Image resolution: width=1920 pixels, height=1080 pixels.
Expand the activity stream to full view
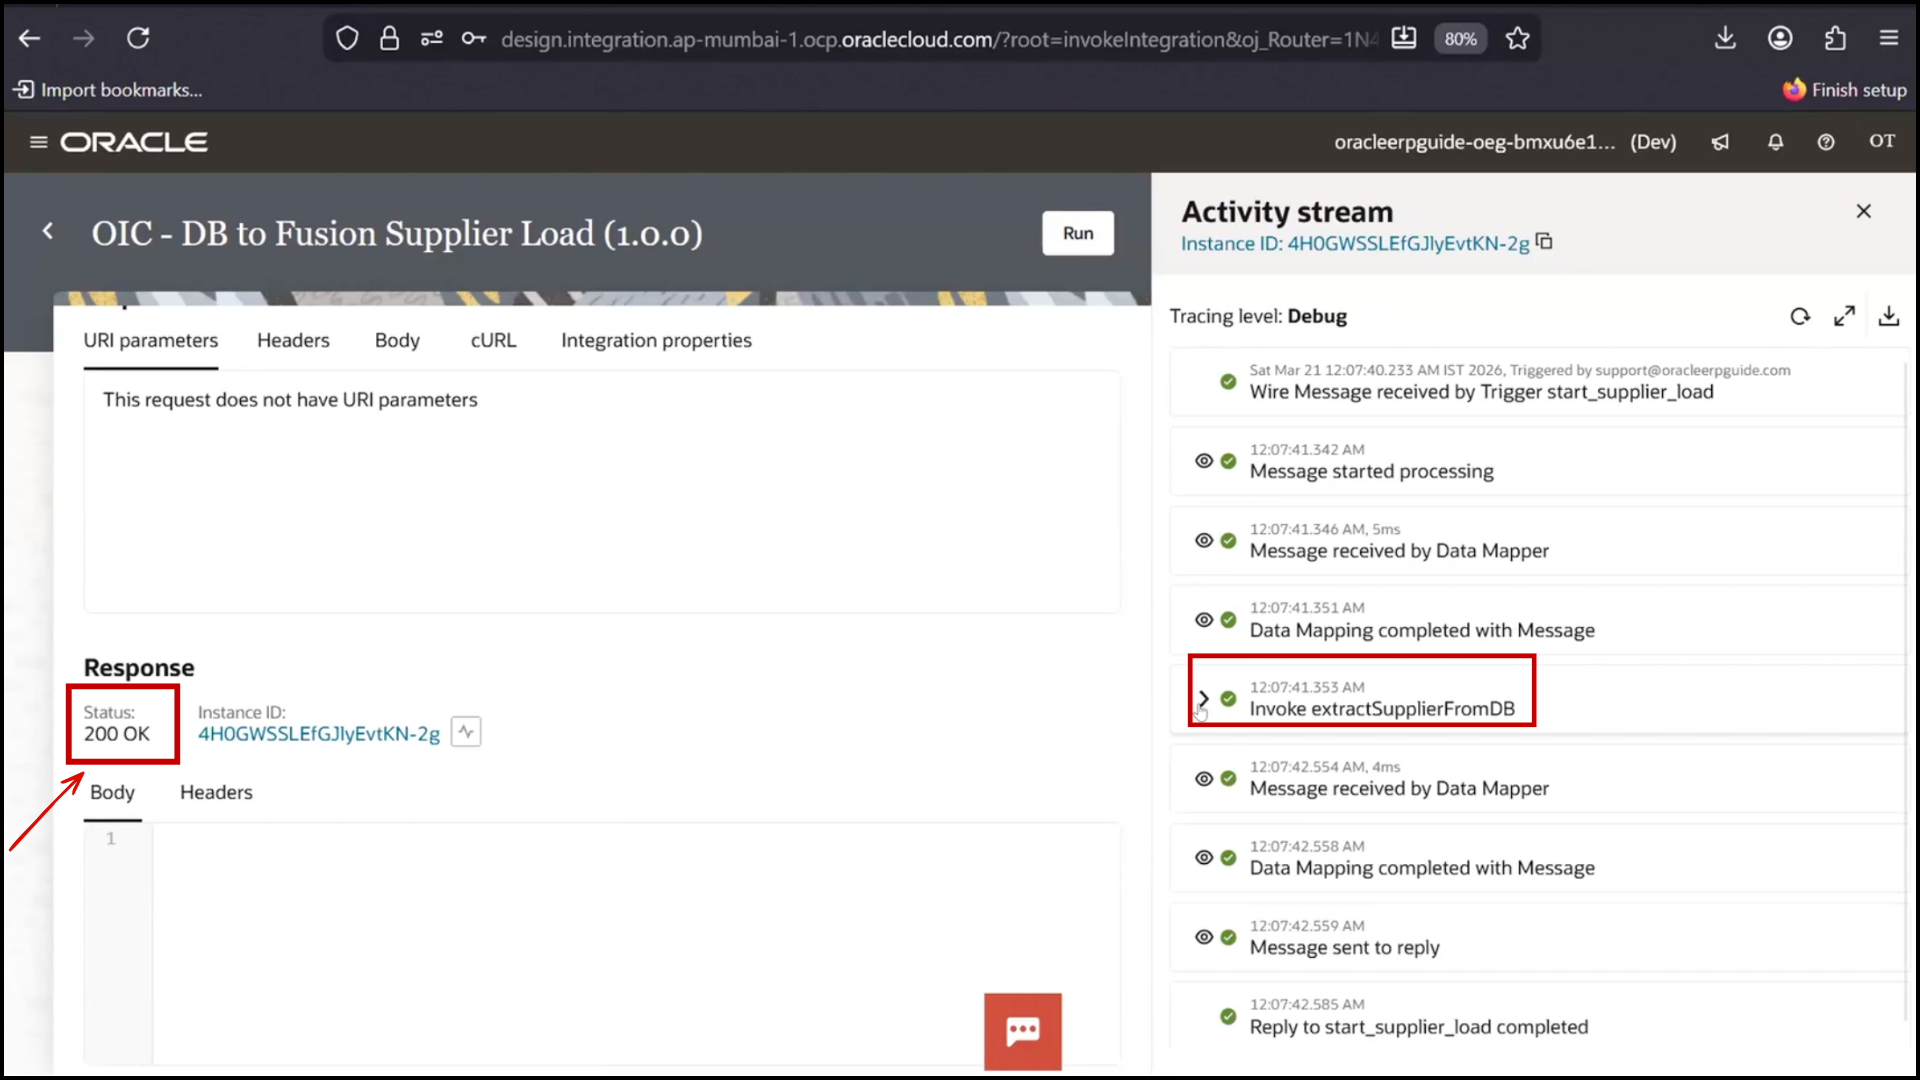point(1845,316)
